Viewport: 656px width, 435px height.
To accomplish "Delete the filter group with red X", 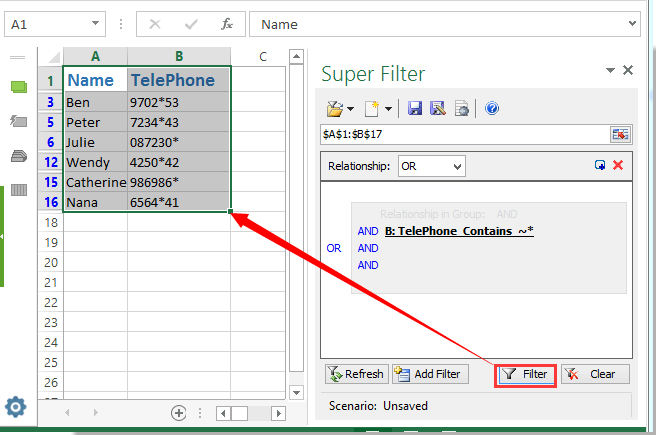I will tap(618, 165).
